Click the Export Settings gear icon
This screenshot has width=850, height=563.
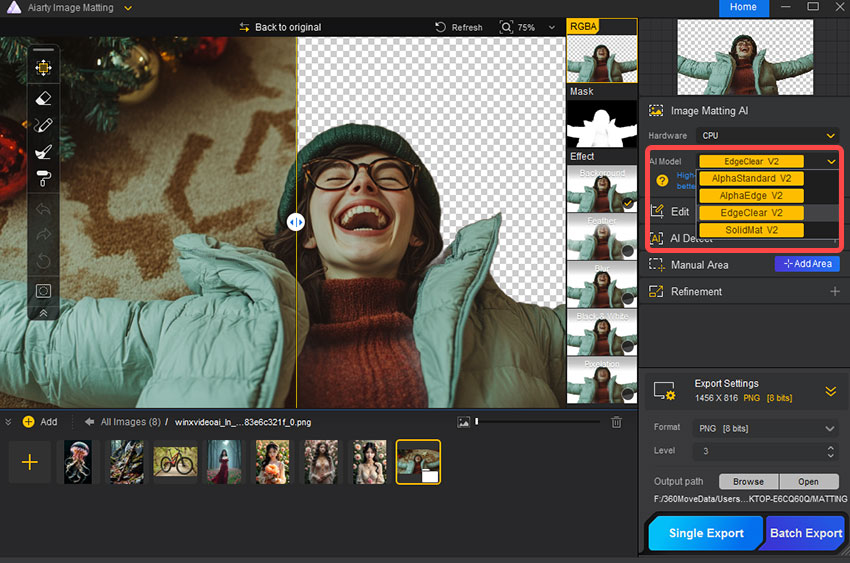[665, 391]
